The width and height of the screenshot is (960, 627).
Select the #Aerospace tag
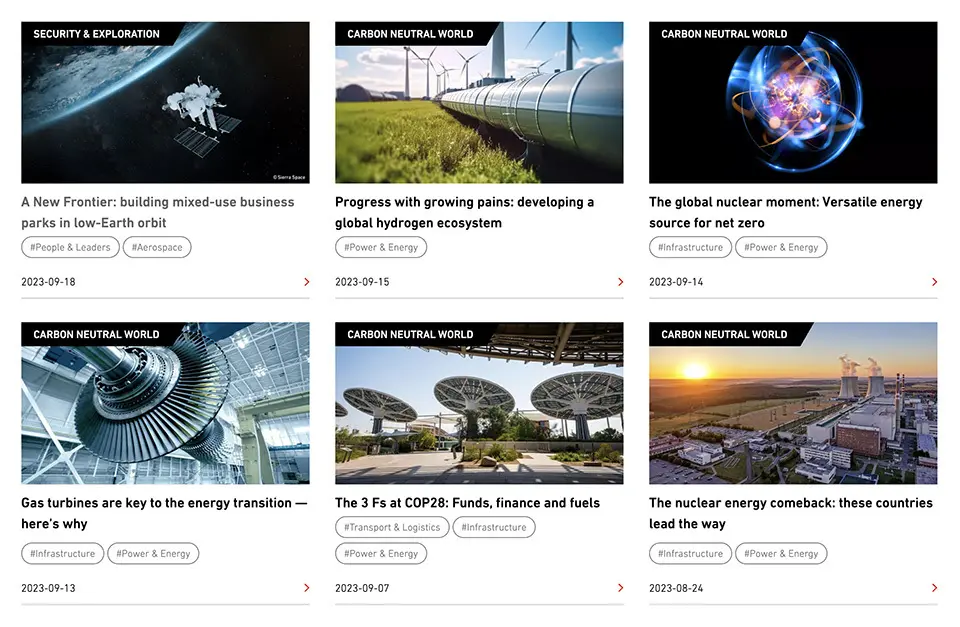pos(157,247)
